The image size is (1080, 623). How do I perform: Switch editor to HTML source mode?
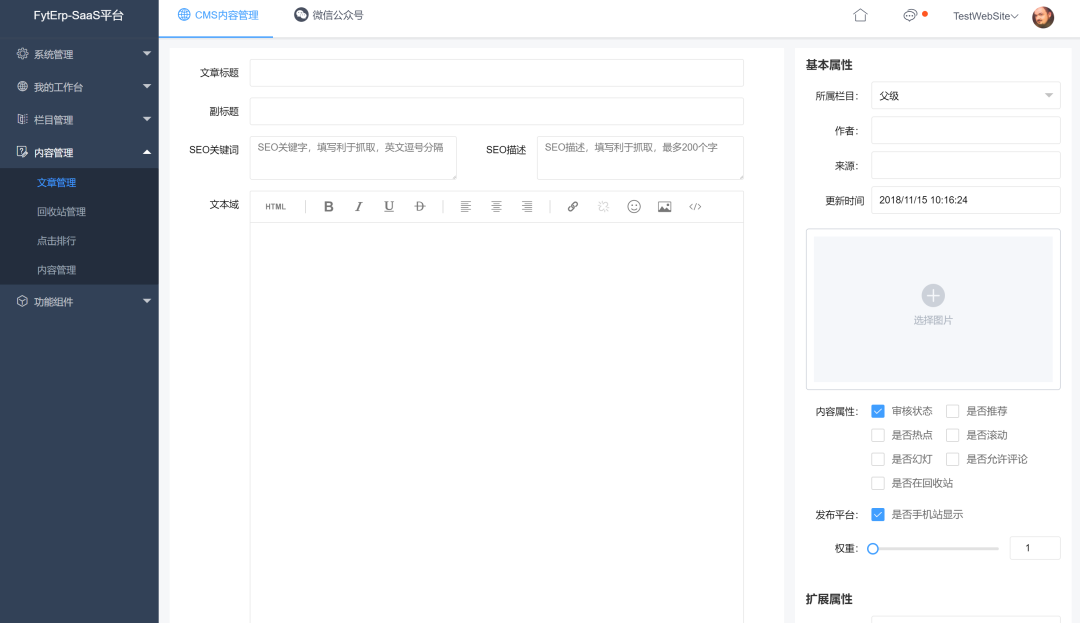pos(275,207)
